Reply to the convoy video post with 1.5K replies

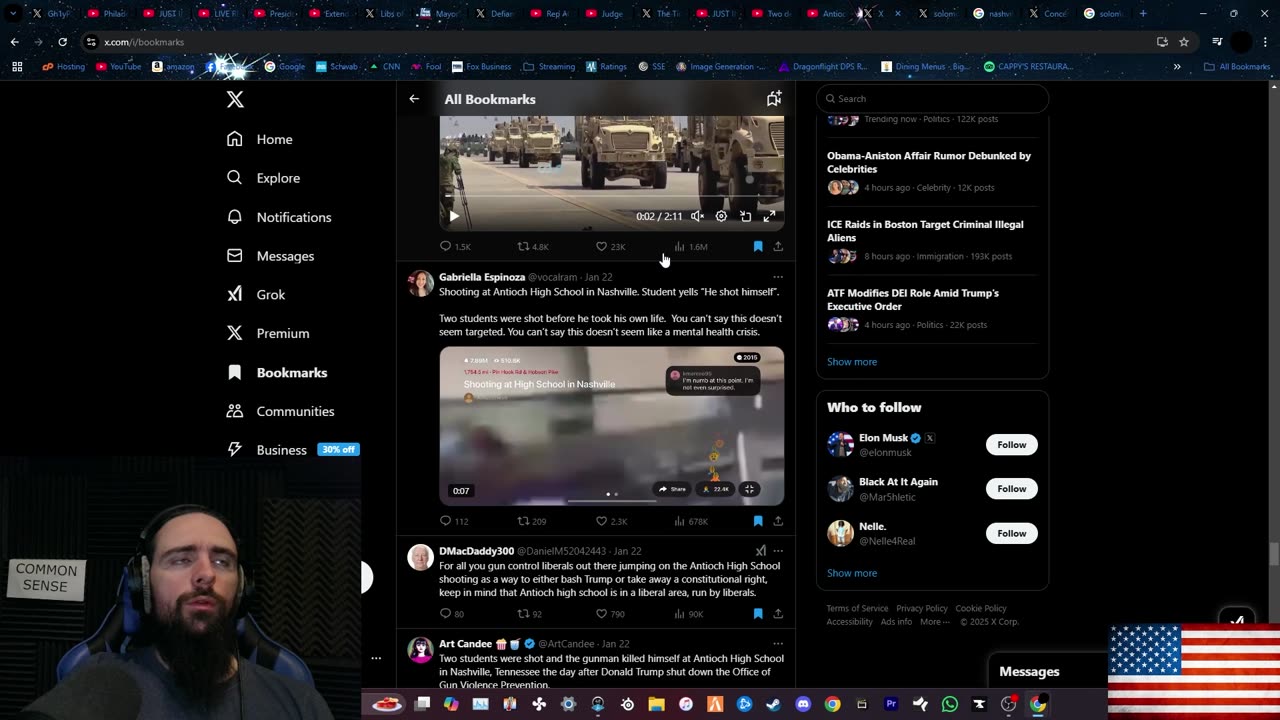455,246
